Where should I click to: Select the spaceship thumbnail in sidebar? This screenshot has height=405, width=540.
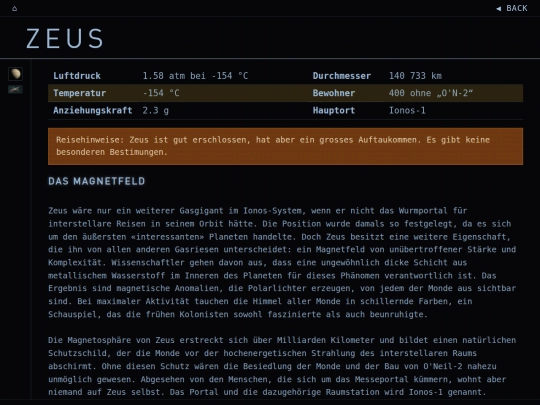coord(15,90)
